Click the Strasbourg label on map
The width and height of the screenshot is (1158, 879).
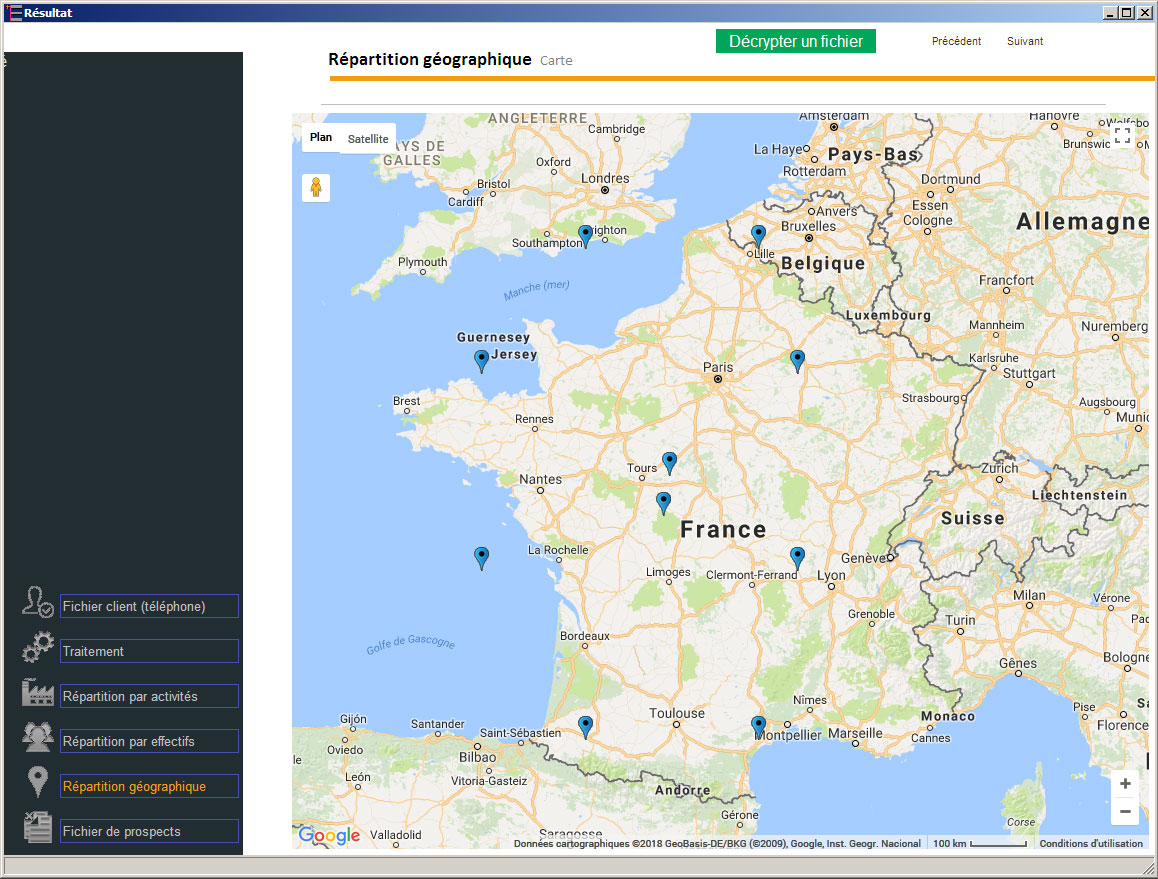click(930, 397)
